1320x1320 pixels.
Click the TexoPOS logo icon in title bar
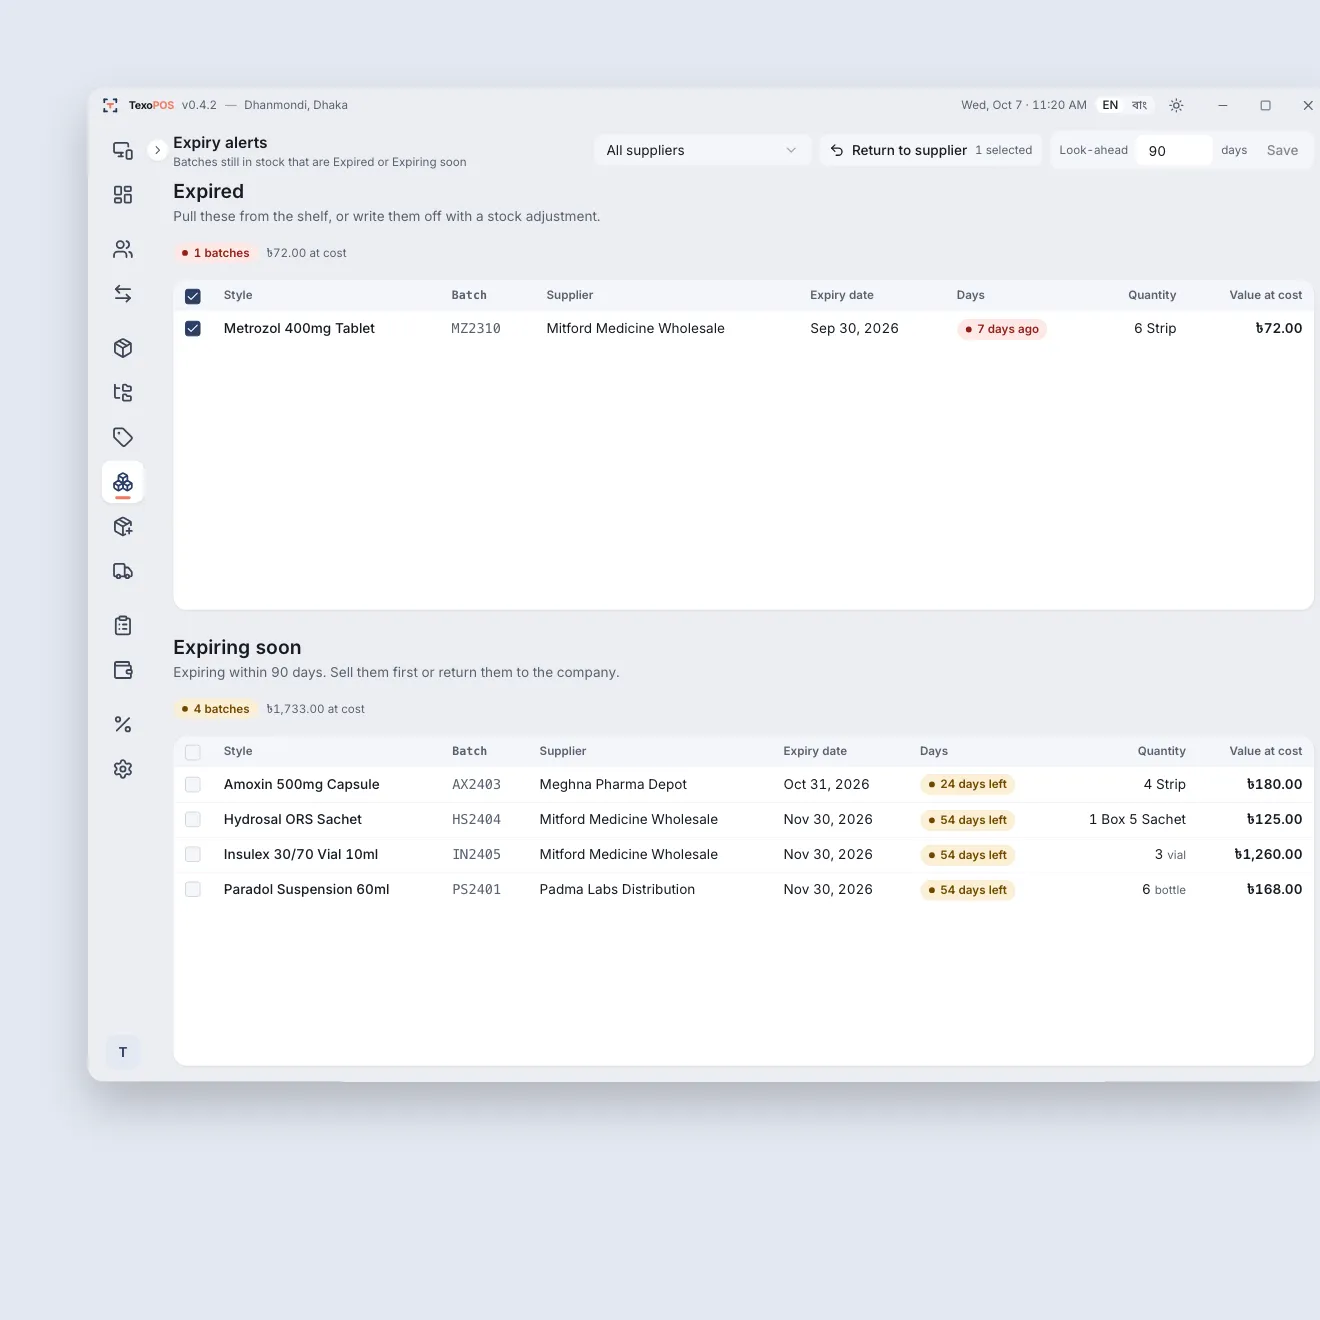pyautogui.click(x=110, y=105)
